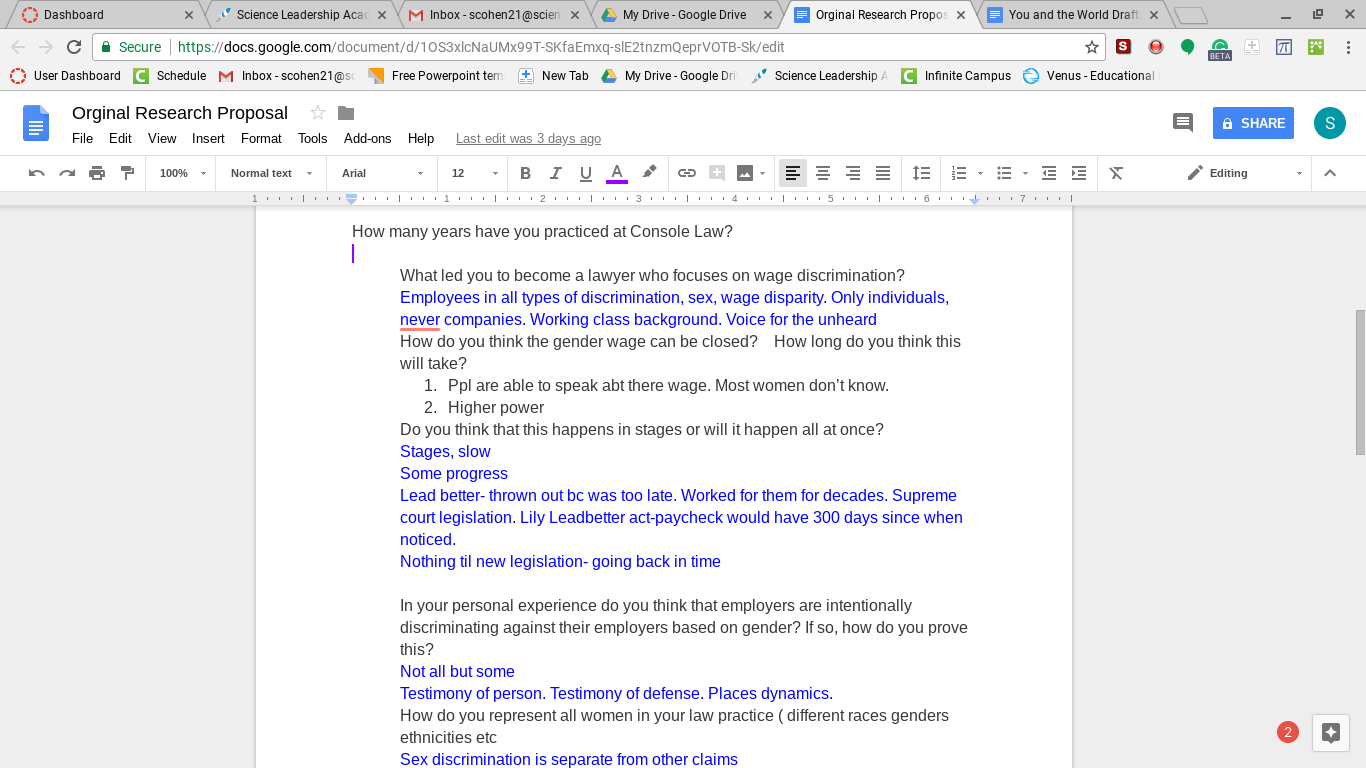
Task: Open the 'Last edit was 3 days ago' link
Action: point(528,139)
